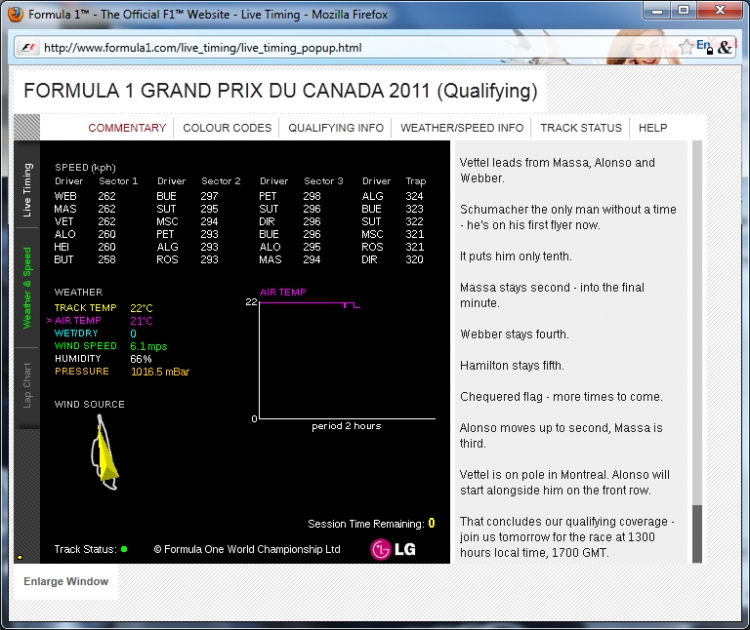
Task: Click 'Hamilton stays fifth' commentary line
Action: click(x=512, y=365)
